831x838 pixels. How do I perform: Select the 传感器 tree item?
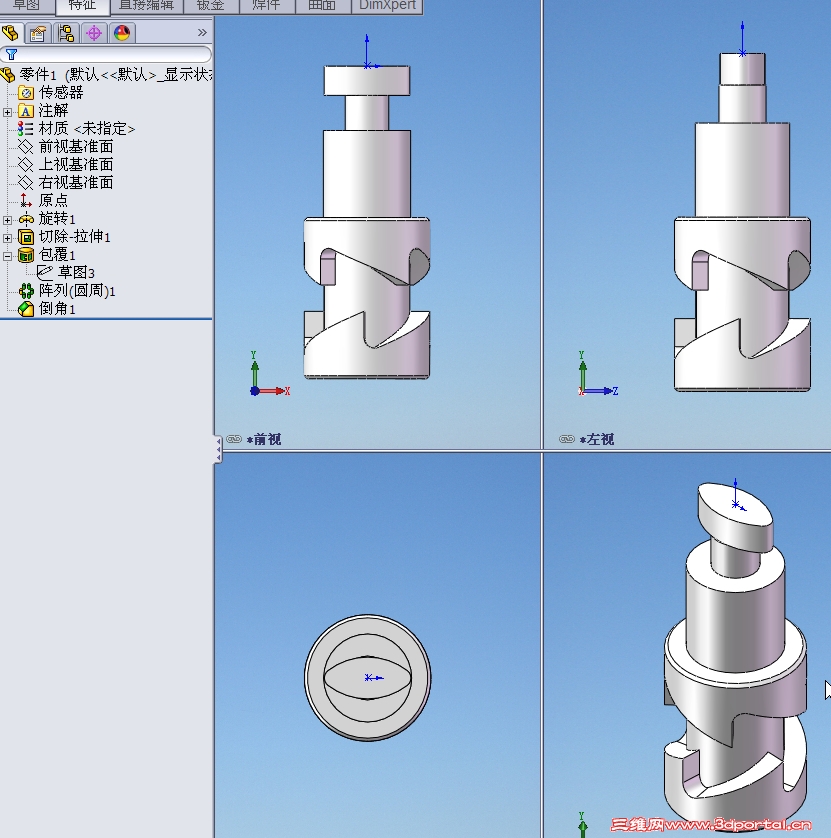pos(61,92)
